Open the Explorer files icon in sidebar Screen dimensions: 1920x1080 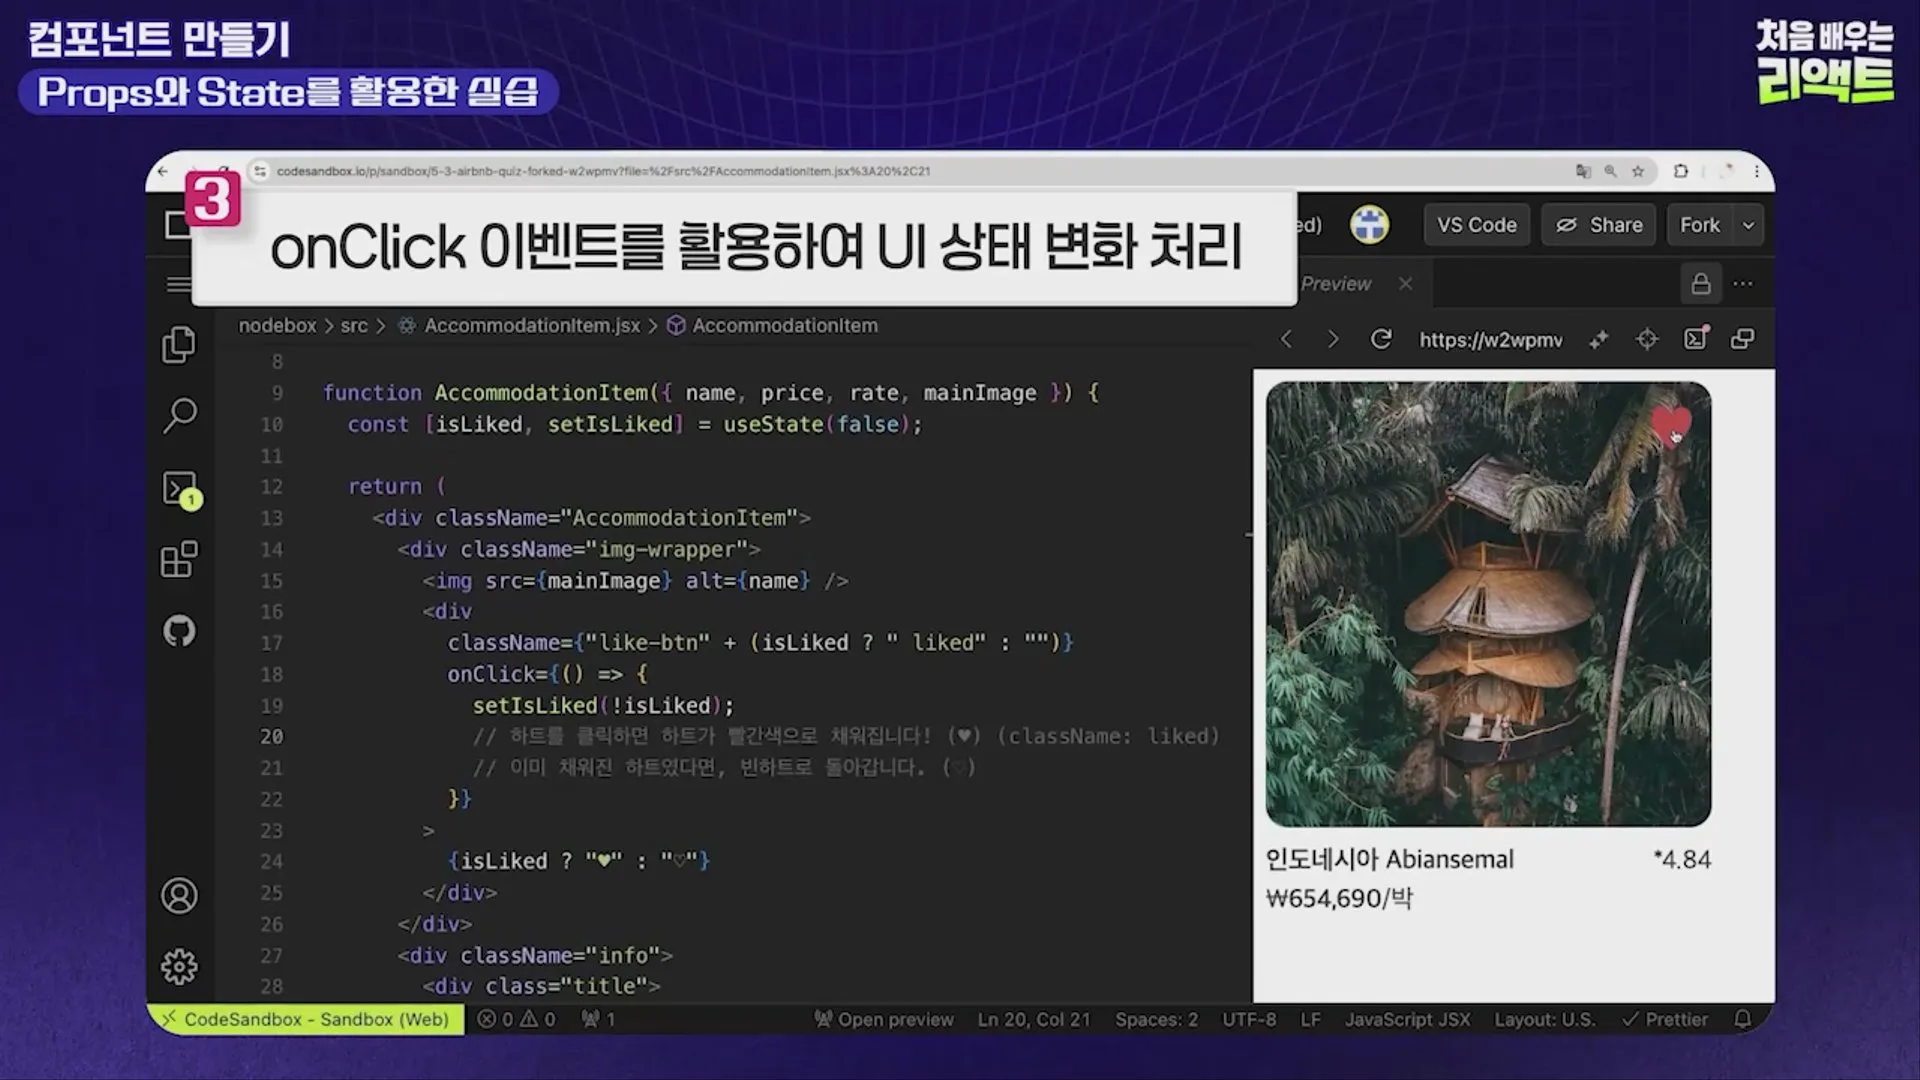point(179,345)
